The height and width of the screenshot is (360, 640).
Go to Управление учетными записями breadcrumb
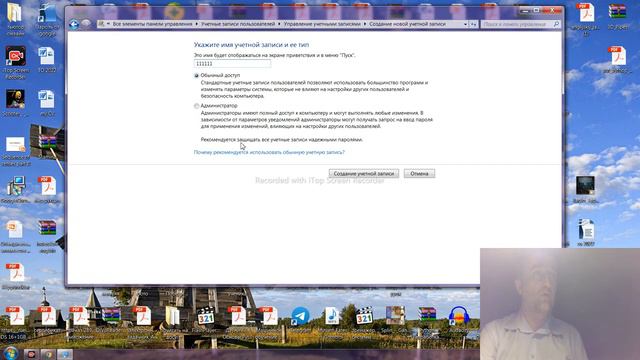coord(322,24)
